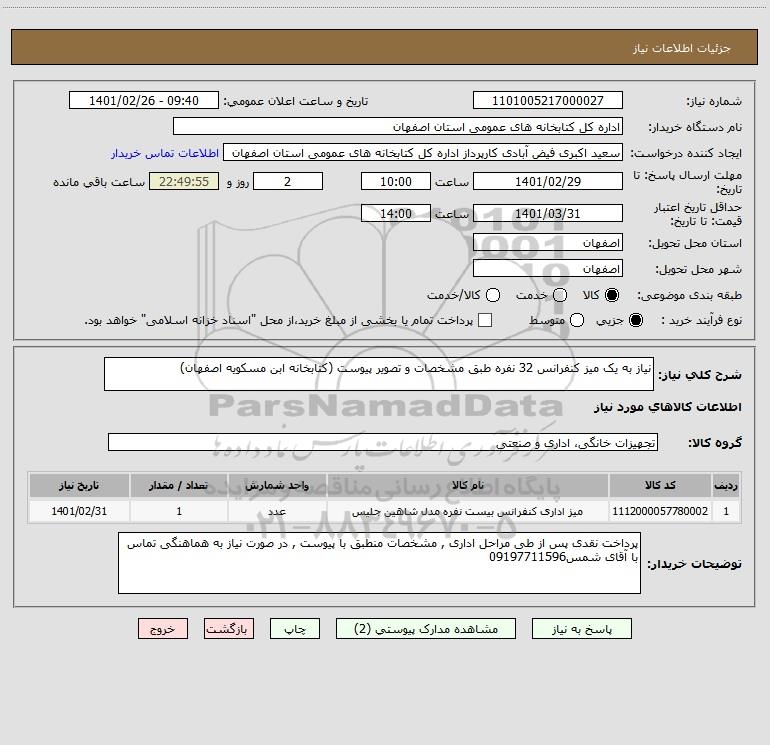Viewport: 770px width, 745px height.
Task: Select the کالا radio button
Action: click(612, 295)
